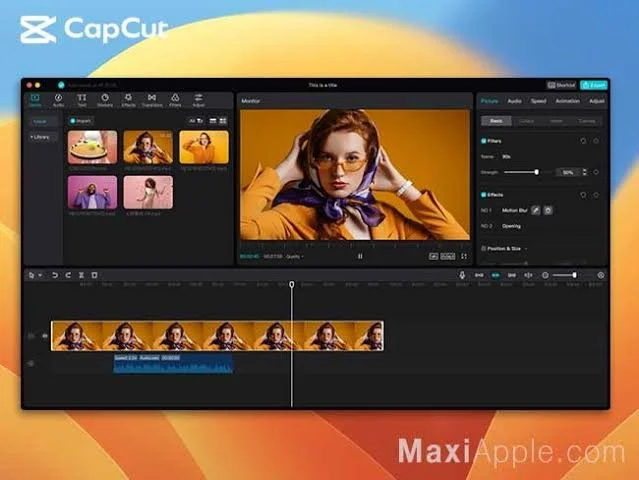Switch media view to grid layout
The width and height of the screenshot is (639, 480).
point(223,121)
